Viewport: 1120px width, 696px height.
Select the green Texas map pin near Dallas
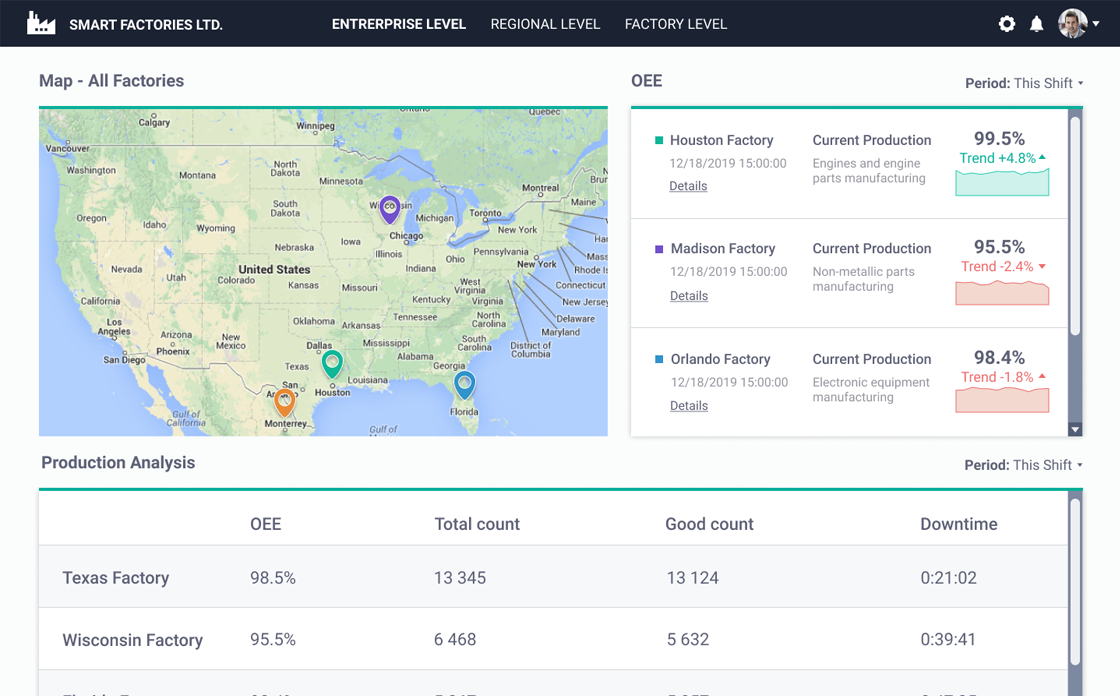pos(332,363)
